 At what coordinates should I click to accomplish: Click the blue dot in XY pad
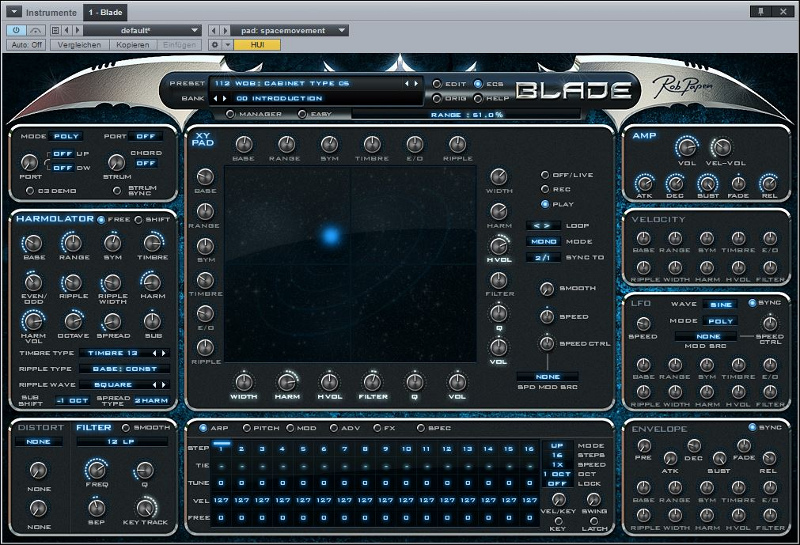coord(331,236)
